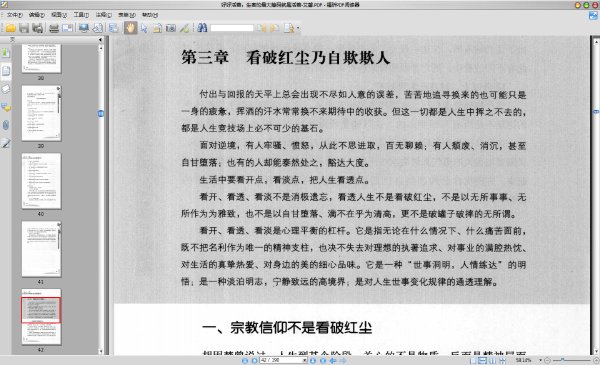Switch to continuous facing layout
The image size is (600, 365).
pos(502,360)
